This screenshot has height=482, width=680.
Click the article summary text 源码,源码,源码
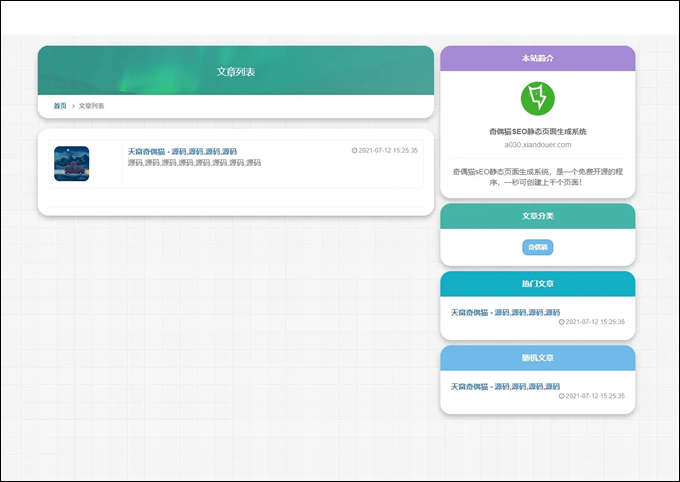(x=194, y=162)
